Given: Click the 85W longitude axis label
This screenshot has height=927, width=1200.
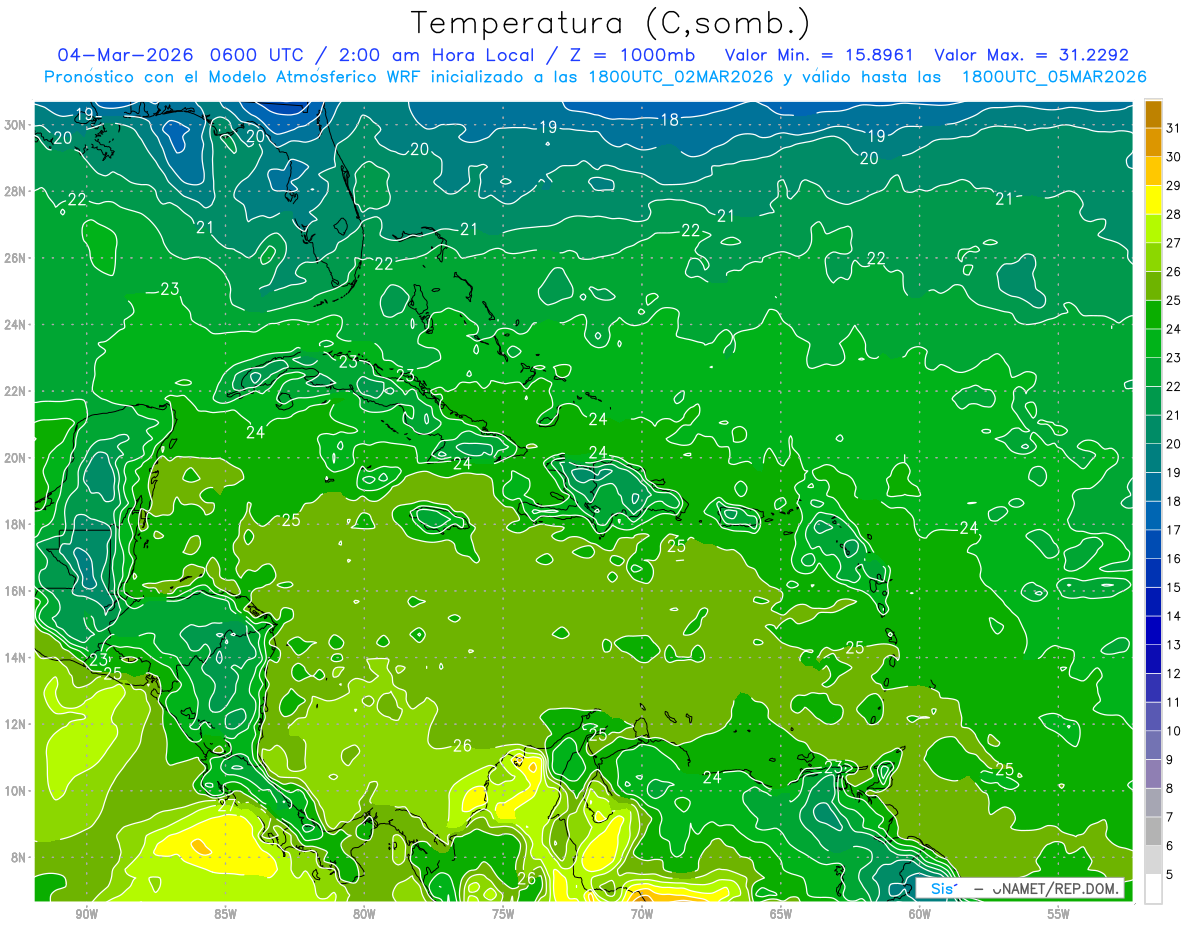Looking at the screenshot, I should pyautogui.click(x=226, y=914).
